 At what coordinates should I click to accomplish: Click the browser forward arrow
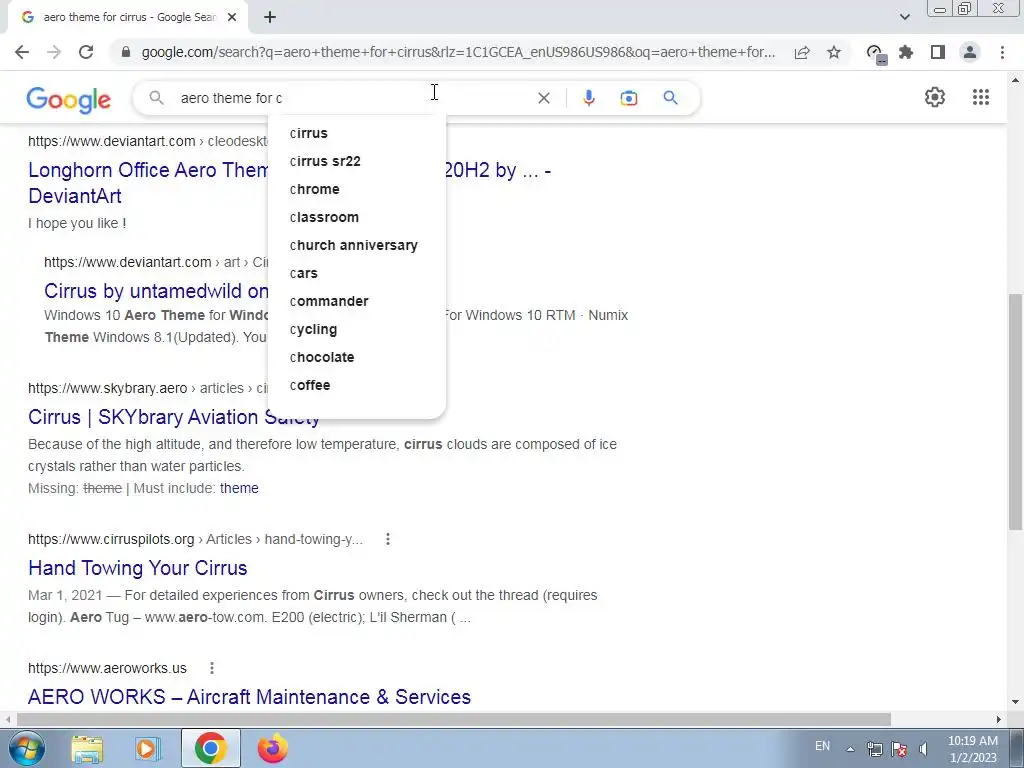54,52
